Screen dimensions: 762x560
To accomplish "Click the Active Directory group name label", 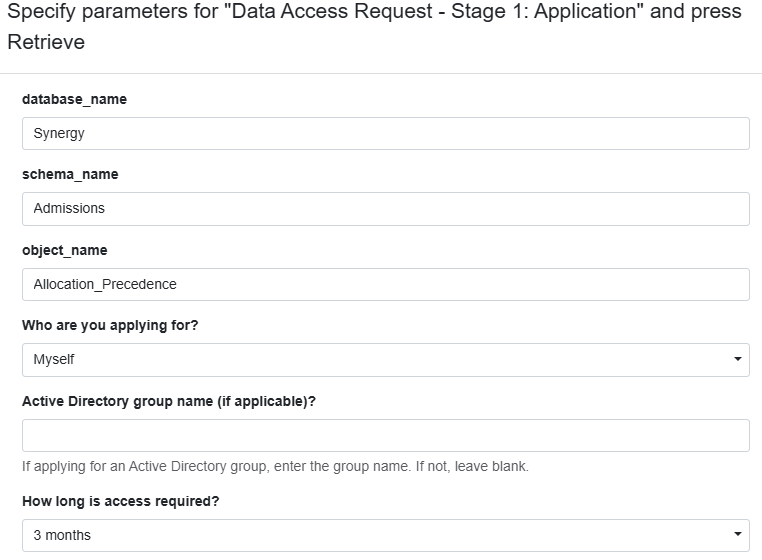I will 169,402.
